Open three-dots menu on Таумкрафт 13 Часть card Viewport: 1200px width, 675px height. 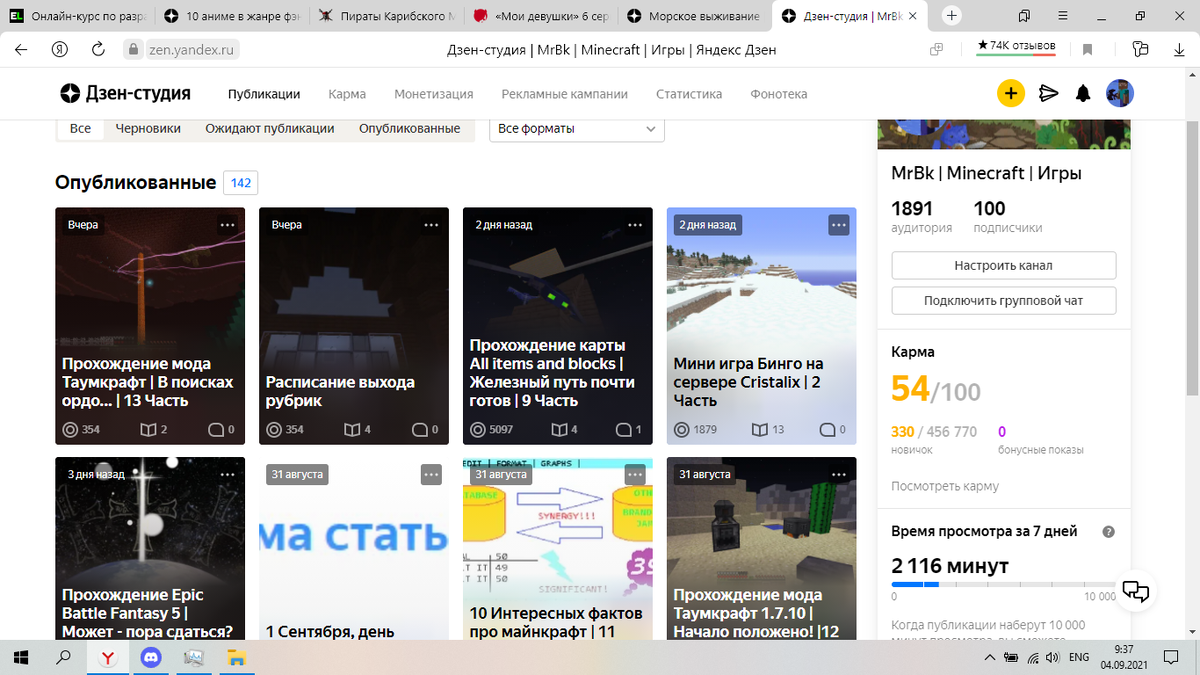(x=227, y=225)
